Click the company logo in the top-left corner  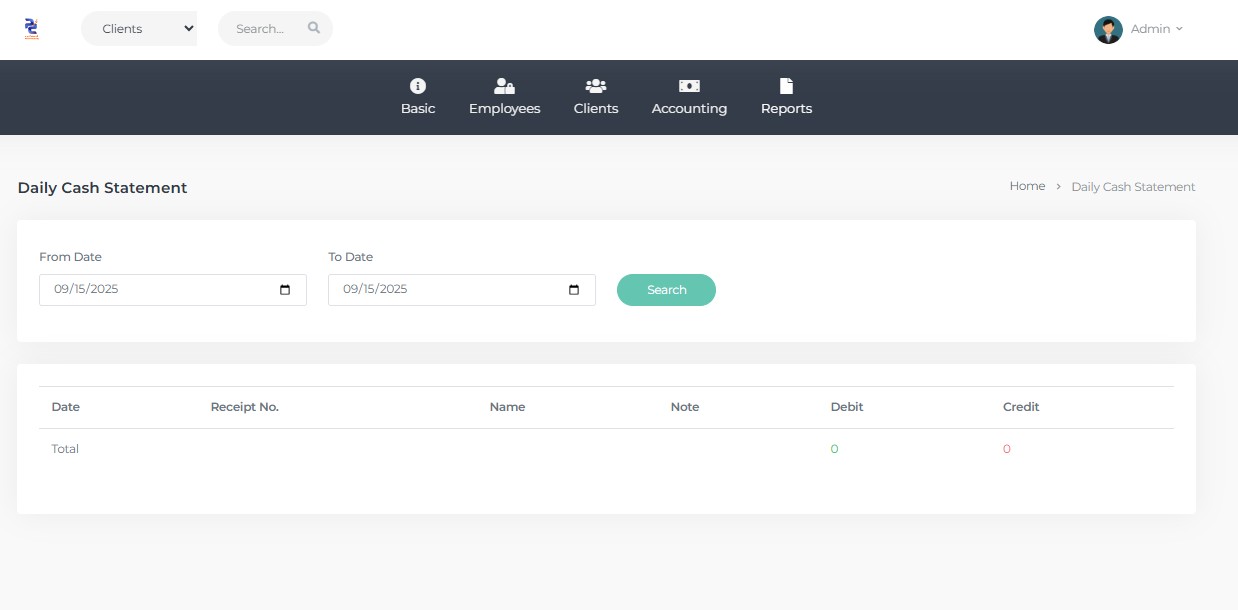point(31,28)
